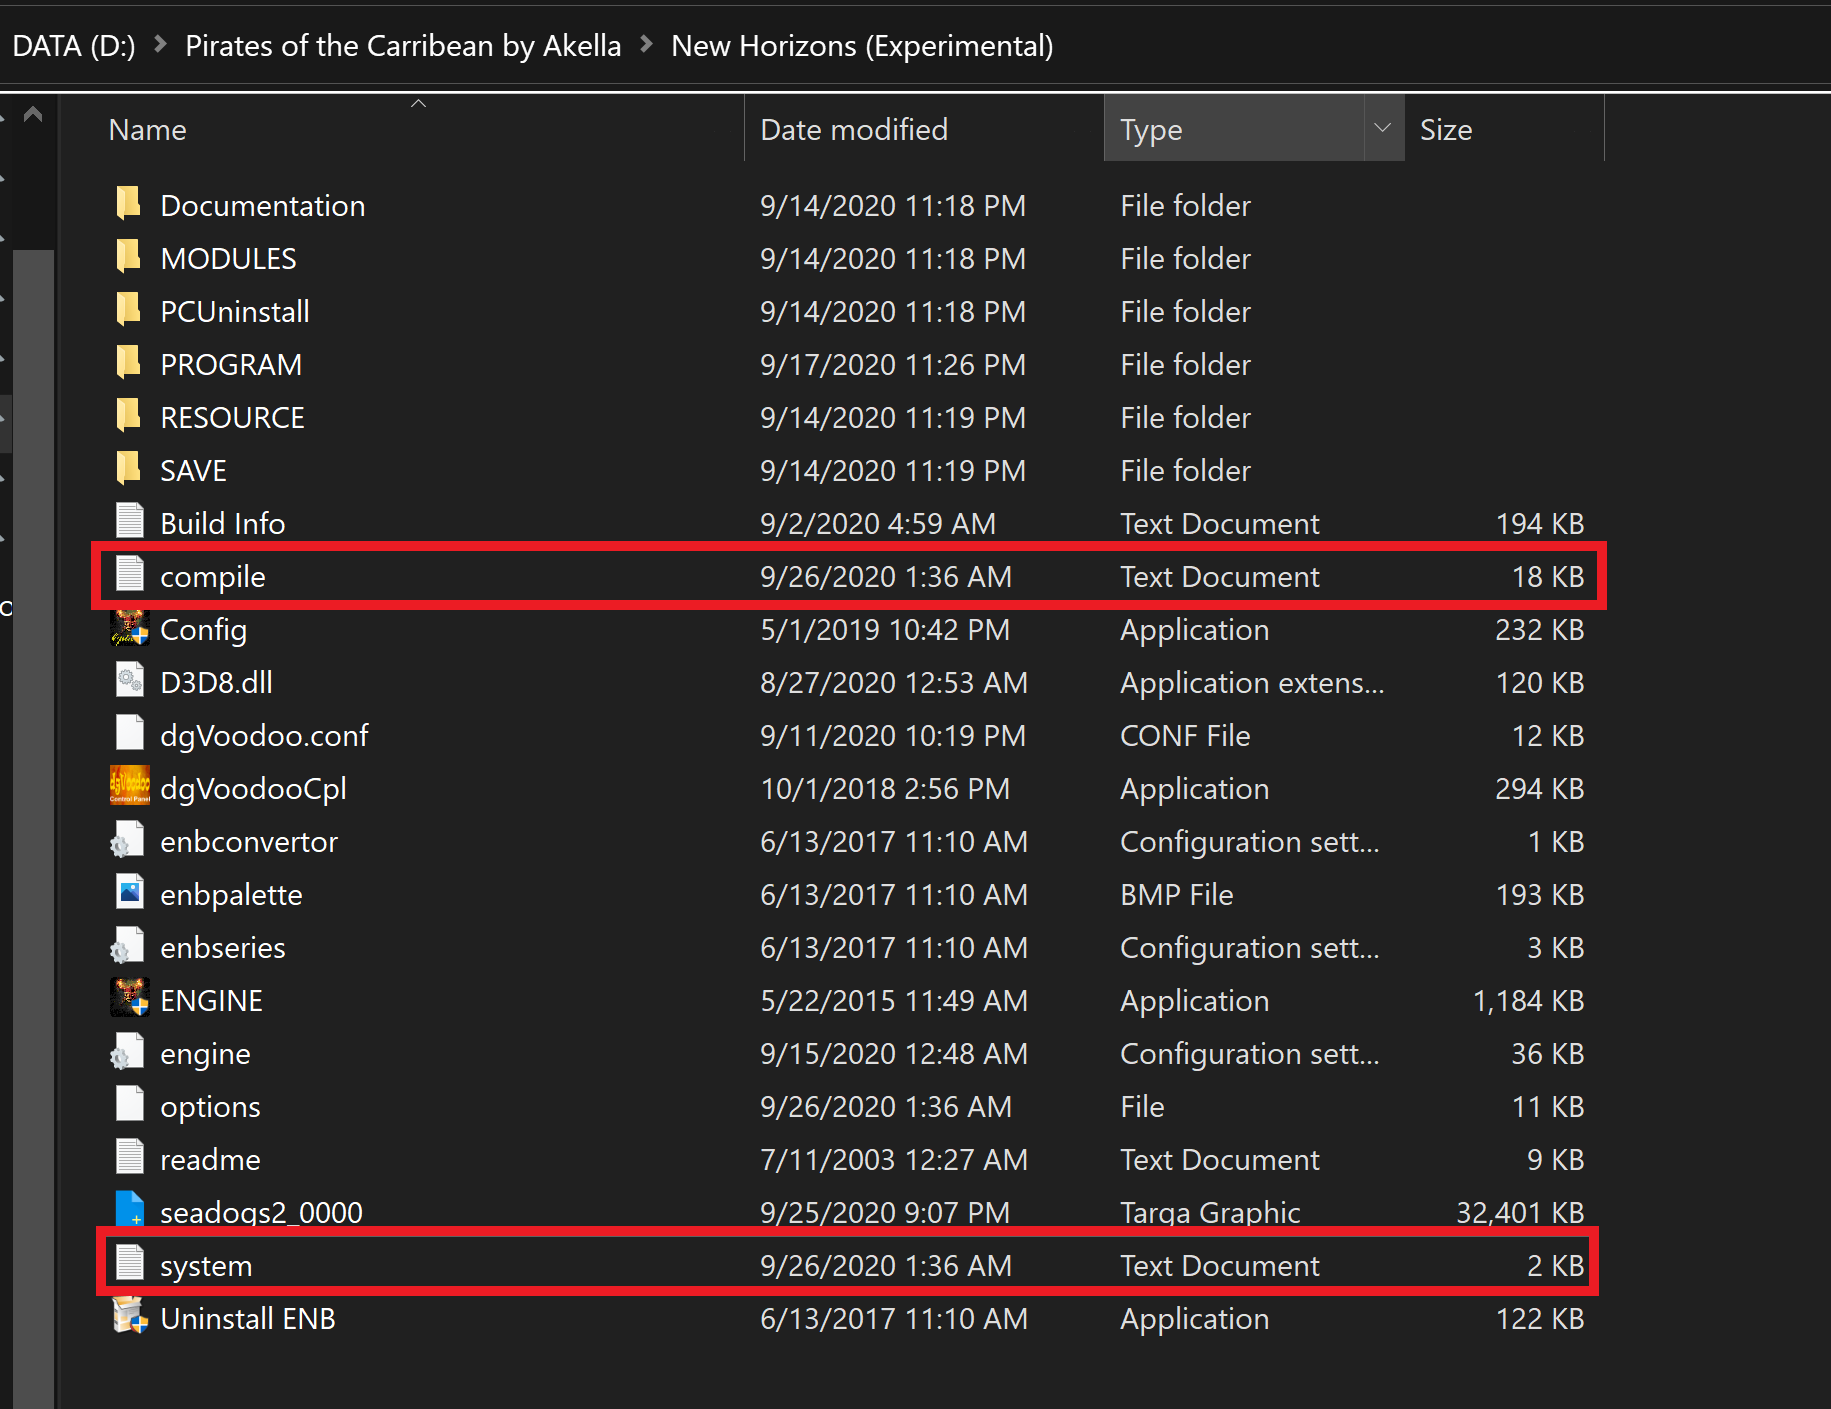The height and width of the screenshot is (1409, 1831).
Task: Open the Type column filter dropdown arrow
Action: tap(1383, 128)
